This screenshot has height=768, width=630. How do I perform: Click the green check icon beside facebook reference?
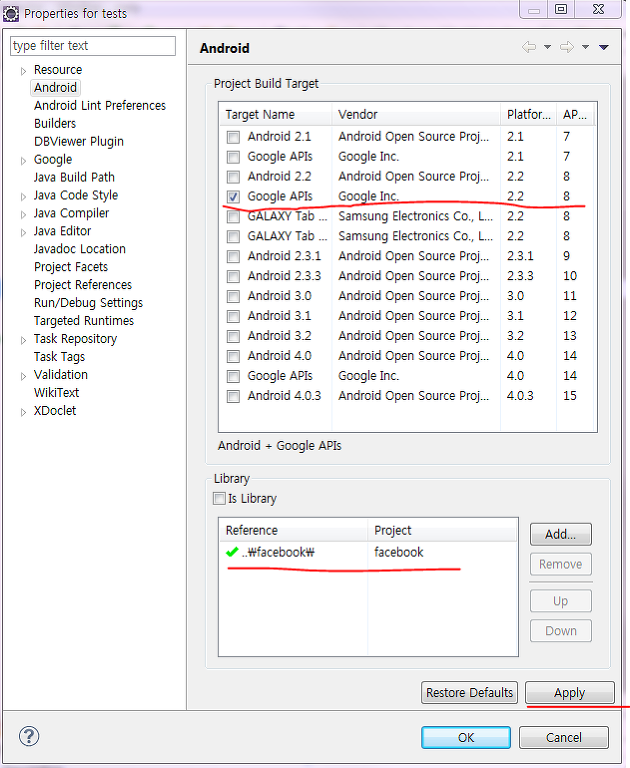coord(232,552)
